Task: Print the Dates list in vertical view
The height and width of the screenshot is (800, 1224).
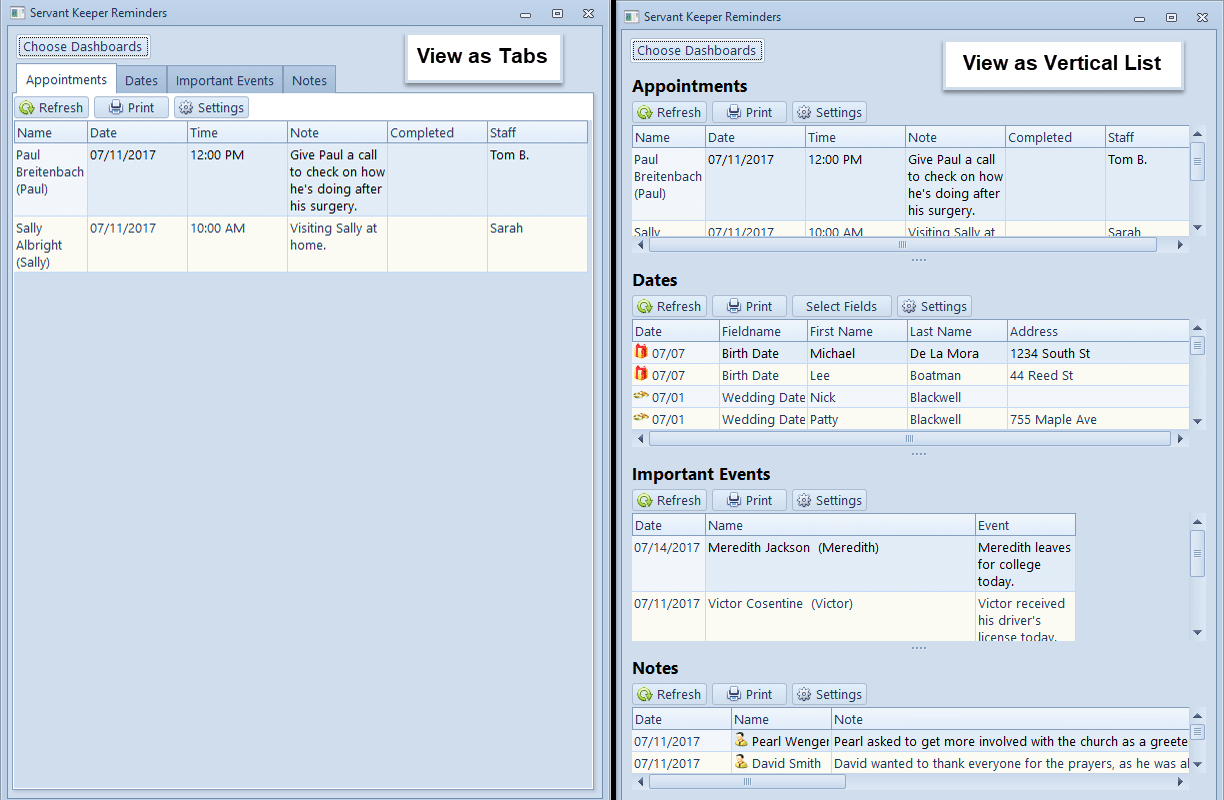Action: (x=749, y=306)
